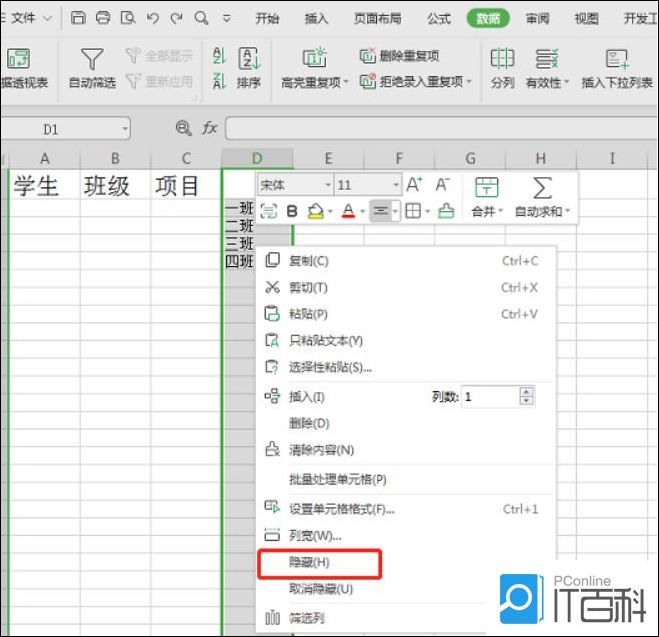Click the 列数 column count input field
This screenshot has height=637, width=659.
pos(490,397)
